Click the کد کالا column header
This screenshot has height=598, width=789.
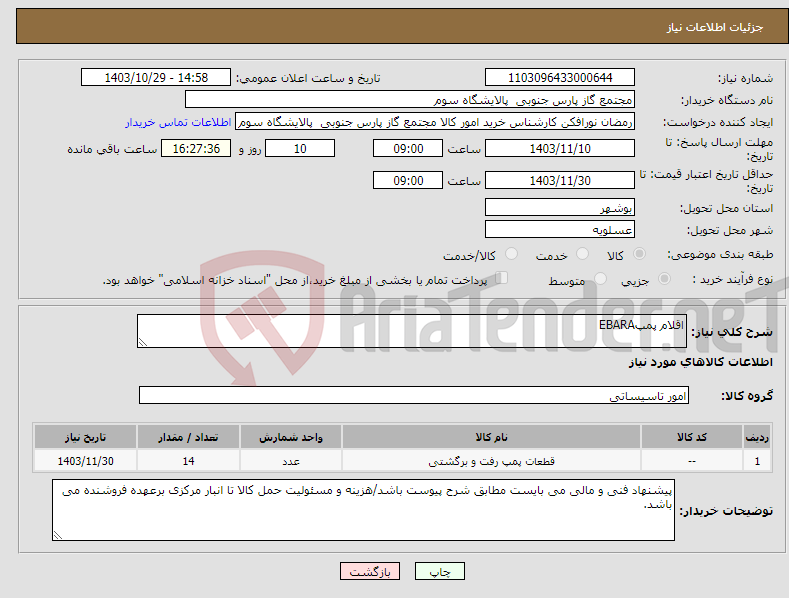coord(692,437)
